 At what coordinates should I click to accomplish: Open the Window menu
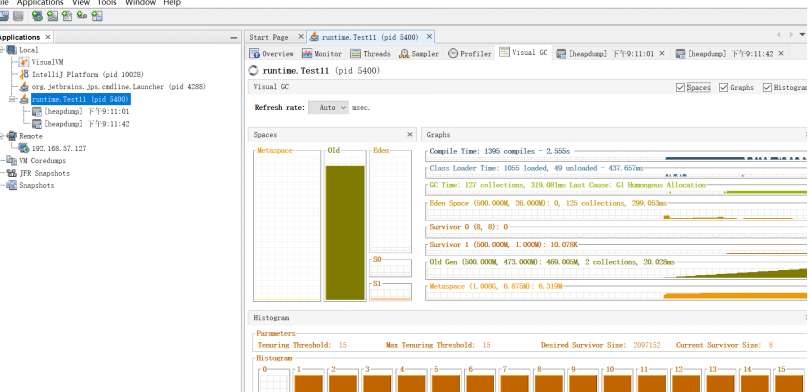coord(140,3)
